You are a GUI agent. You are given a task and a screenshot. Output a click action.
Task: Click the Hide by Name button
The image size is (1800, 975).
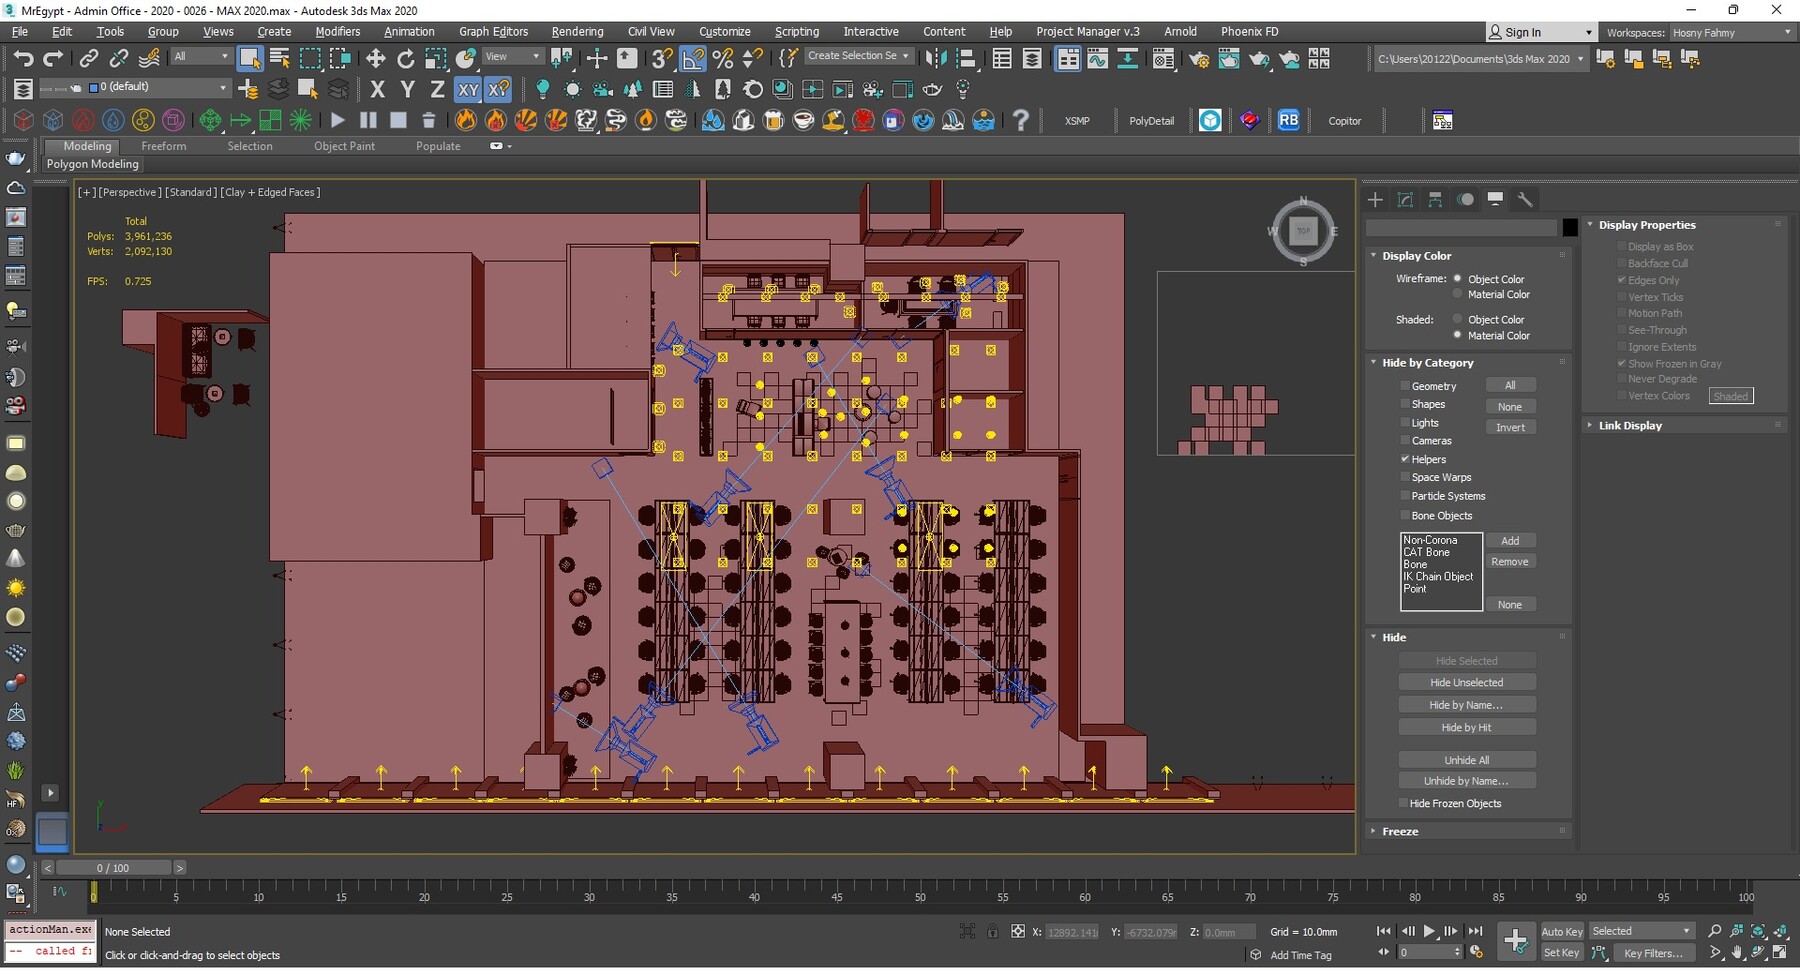(1466, 705)
